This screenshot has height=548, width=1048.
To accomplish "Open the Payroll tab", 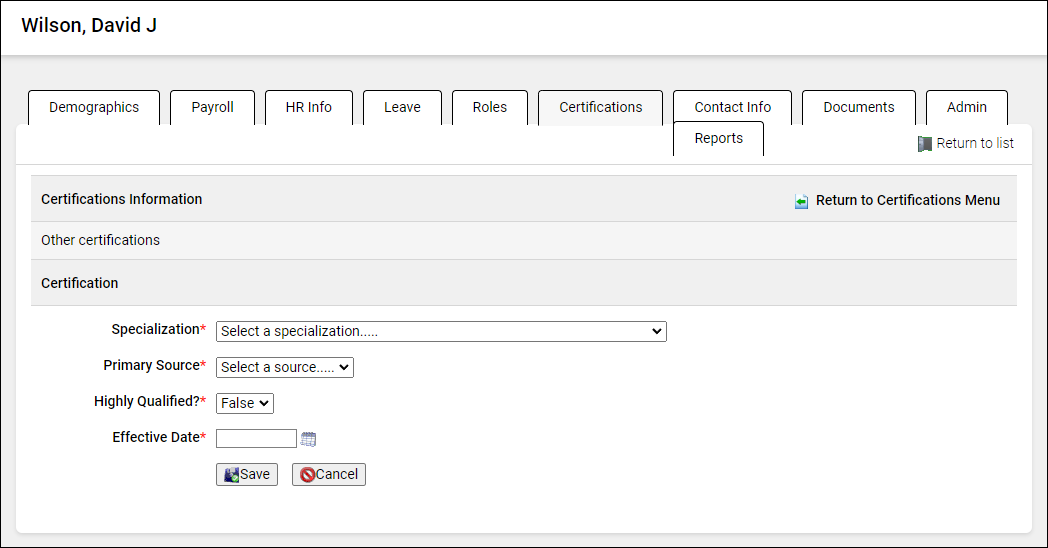I will (212, 107).
